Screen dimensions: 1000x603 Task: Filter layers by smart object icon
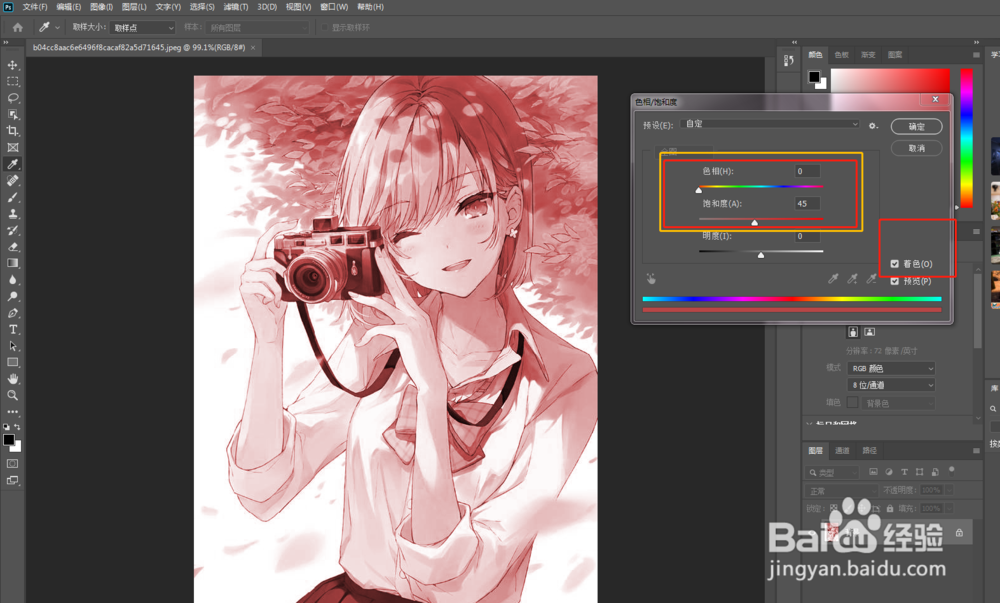(935, 472)
